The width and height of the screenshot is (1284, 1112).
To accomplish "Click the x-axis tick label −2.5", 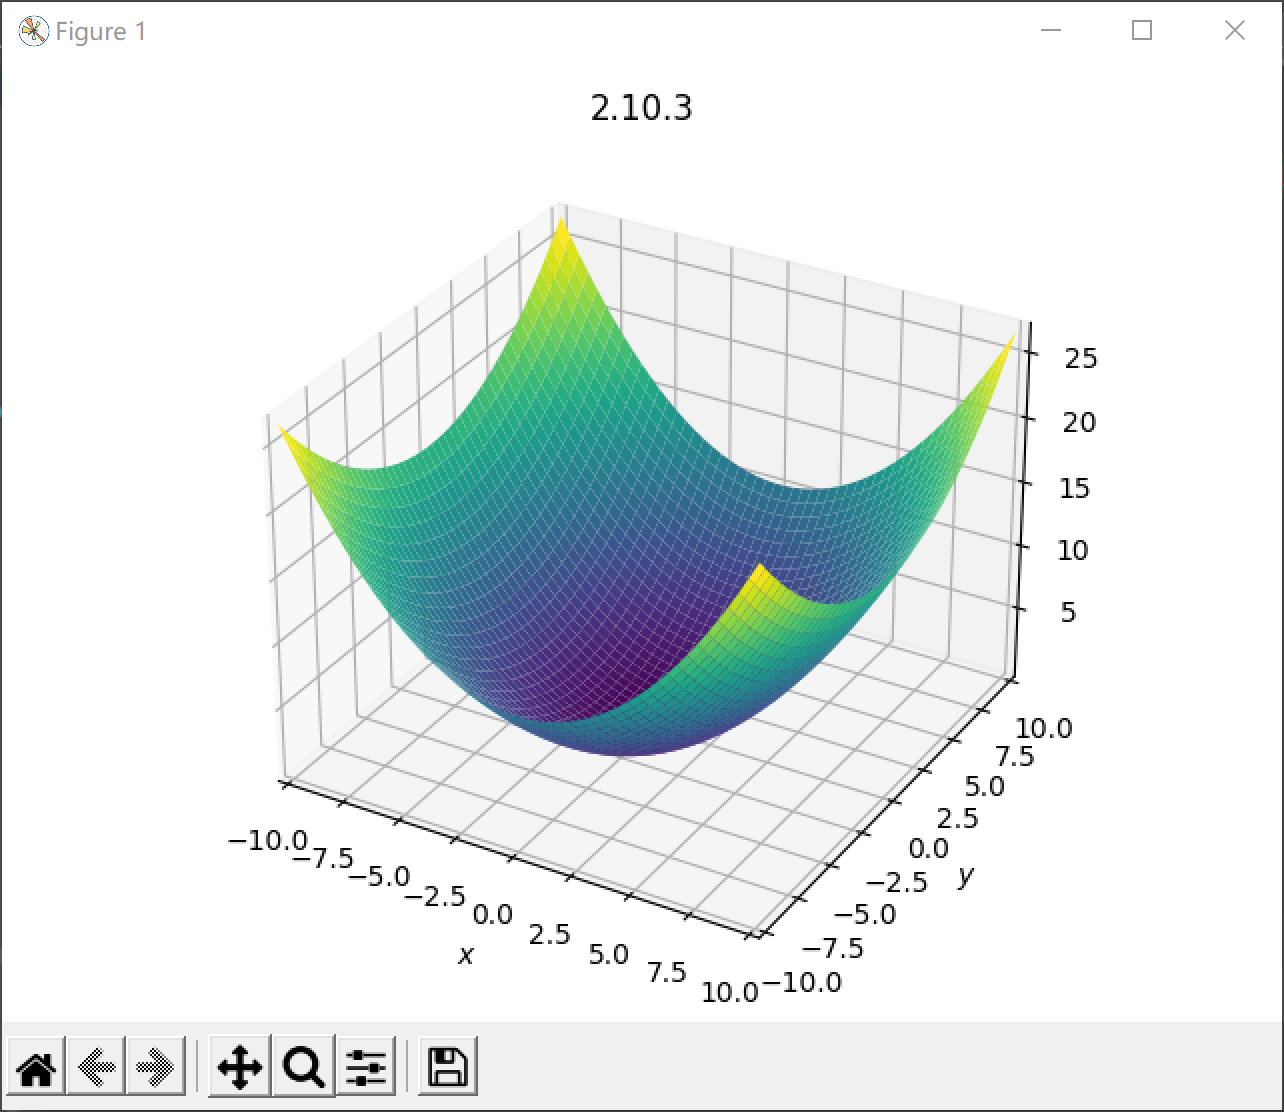I will [436, 896].
